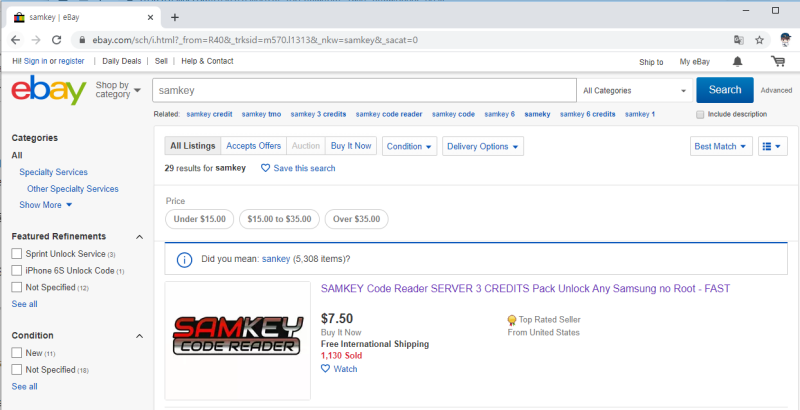Click the sankey suggestion link
Screen dimensions: 800x410
click(276, 259)
